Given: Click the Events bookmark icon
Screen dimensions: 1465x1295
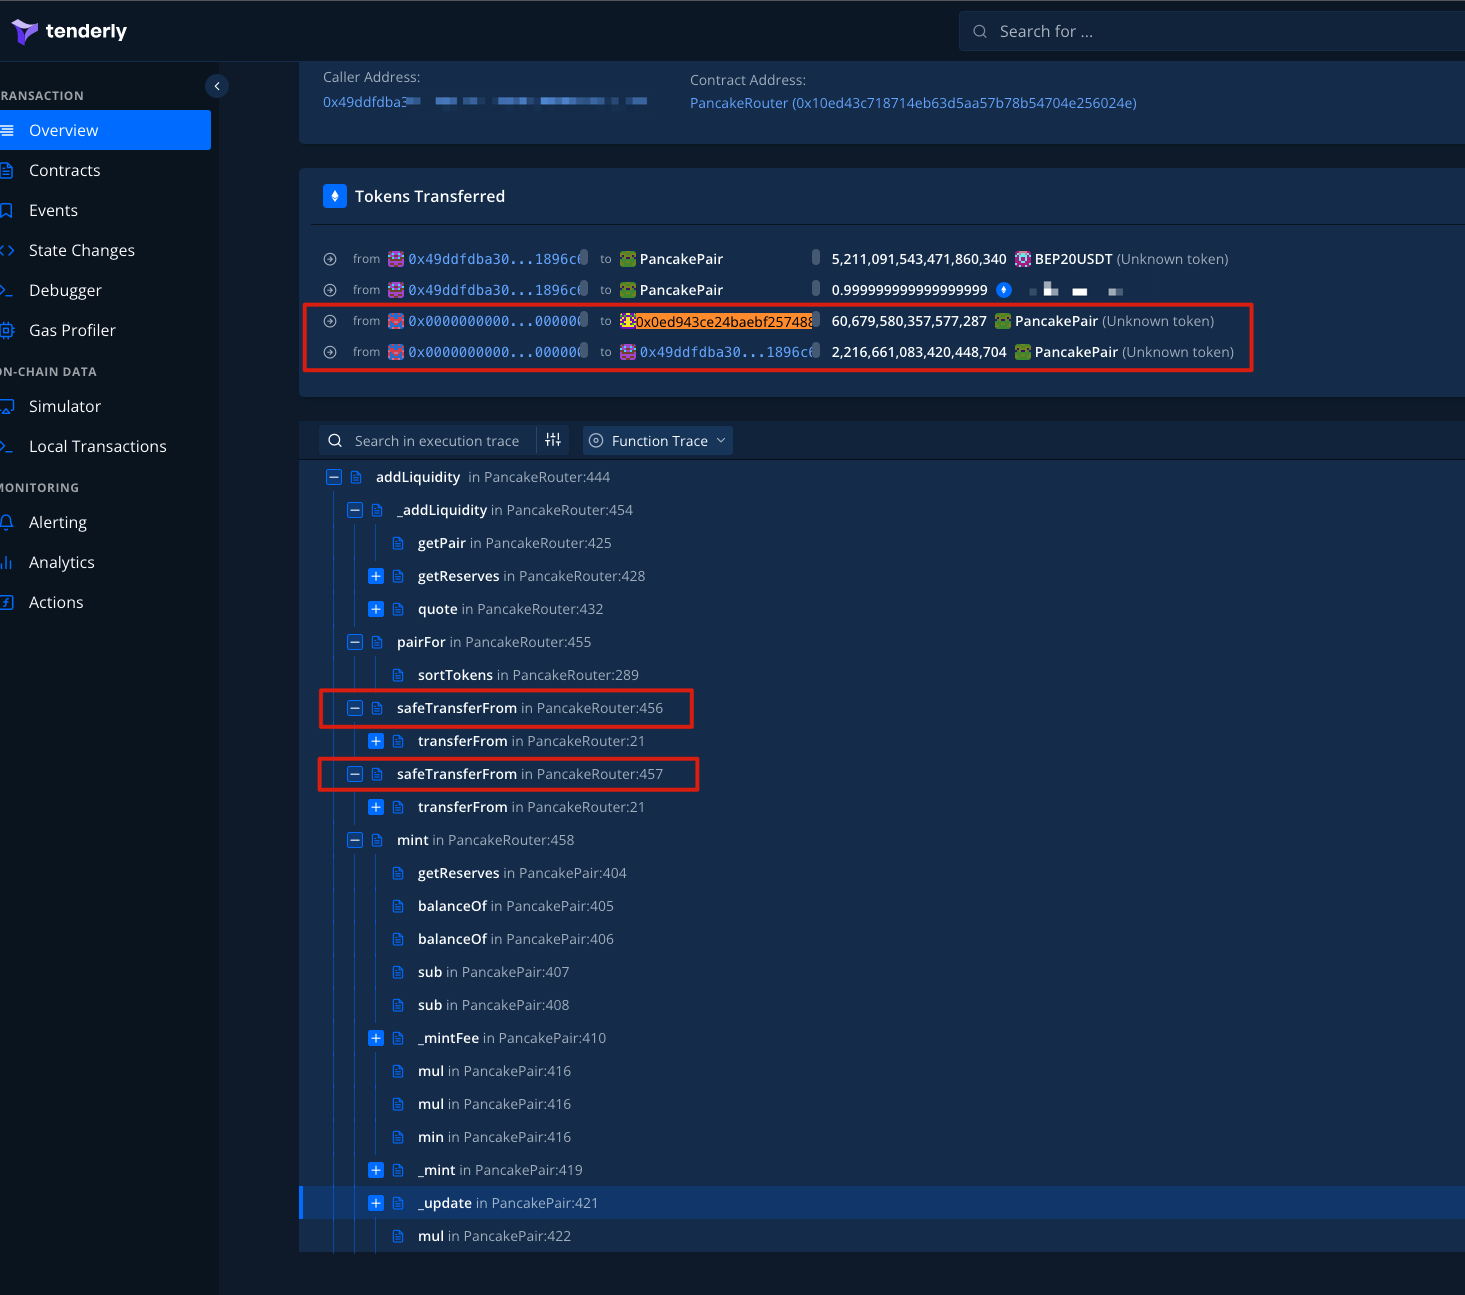Looking at the screenshot, I should [7, 210].
